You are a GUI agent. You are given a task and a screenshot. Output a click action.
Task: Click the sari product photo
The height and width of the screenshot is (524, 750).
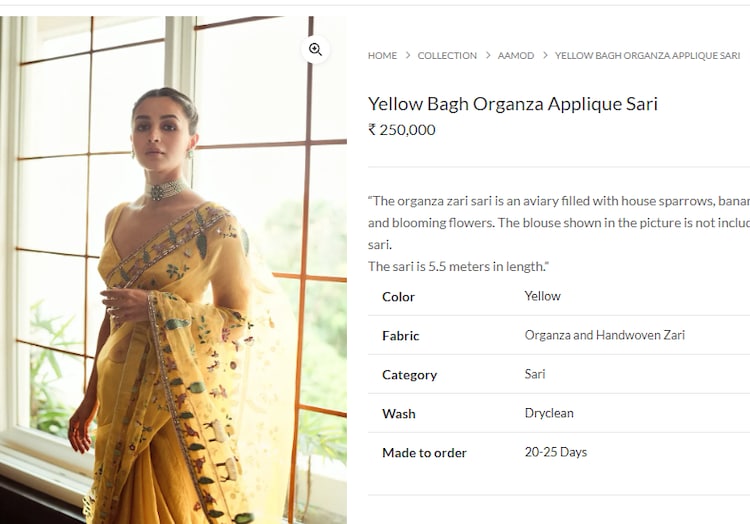tap(173, 270)
